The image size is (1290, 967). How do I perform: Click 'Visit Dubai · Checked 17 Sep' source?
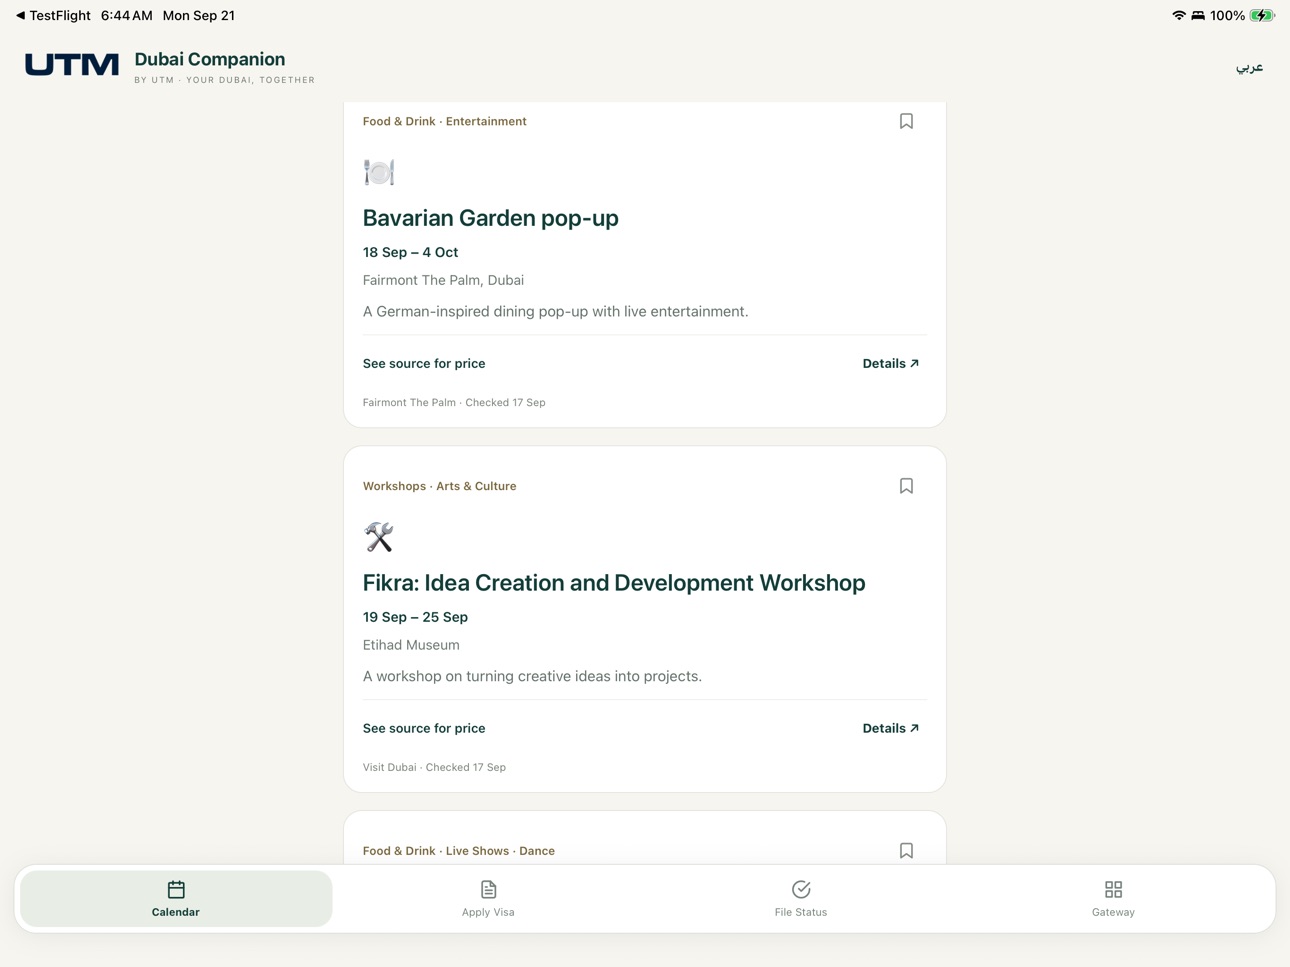(434, 768)
